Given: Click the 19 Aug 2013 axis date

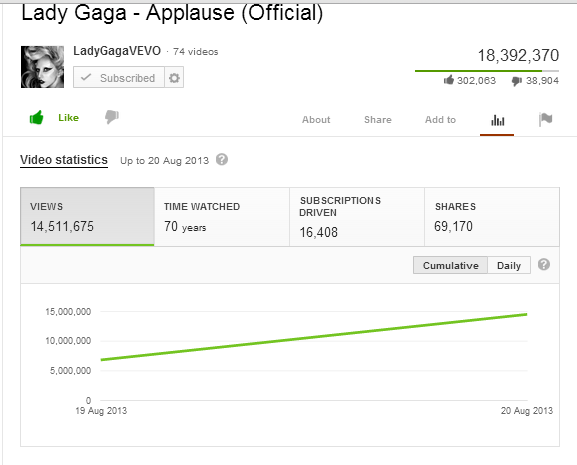Looking at the screenshot, I should click(x=101, y=411).
